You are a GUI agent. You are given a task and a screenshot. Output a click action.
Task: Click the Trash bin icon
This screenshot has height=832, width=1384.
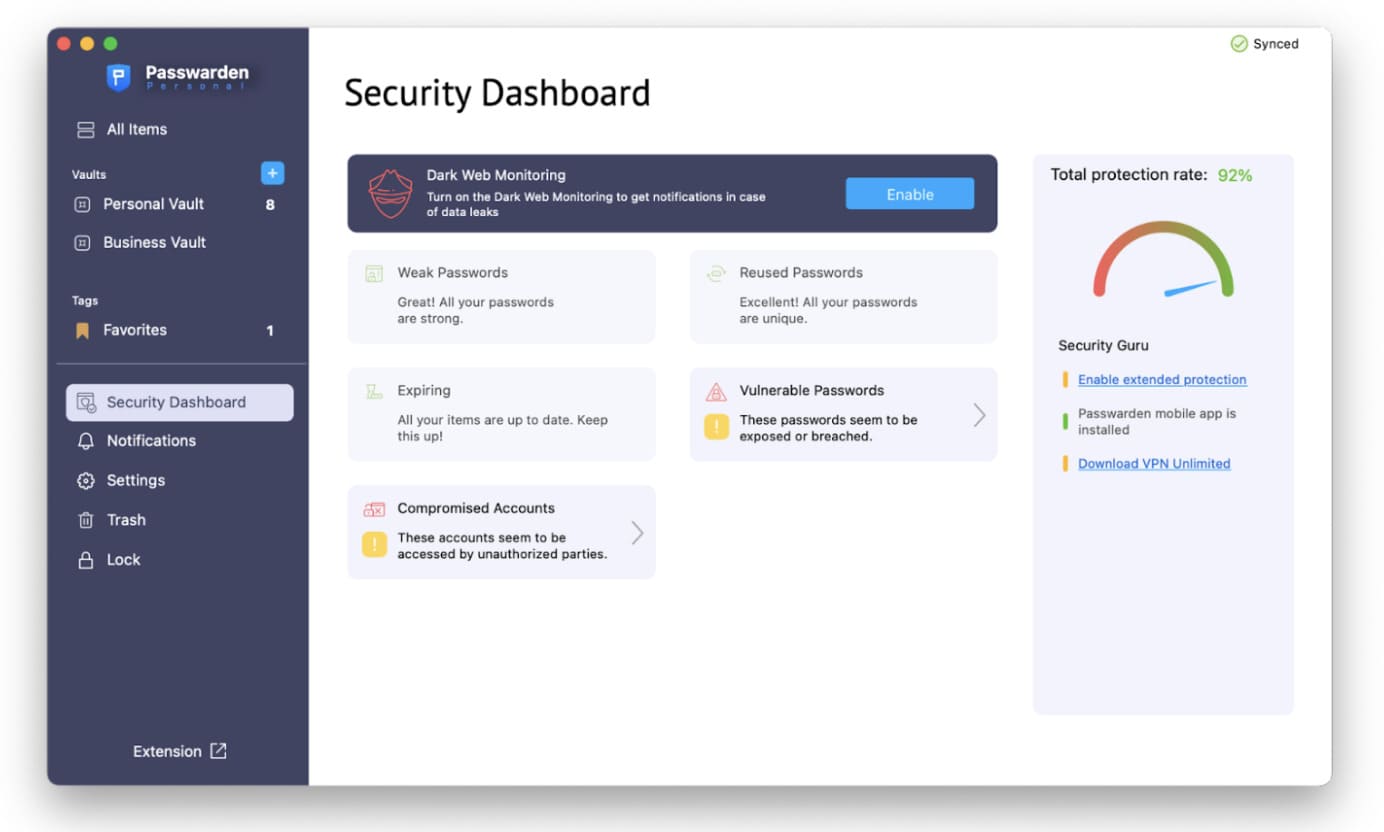point(86,520)
